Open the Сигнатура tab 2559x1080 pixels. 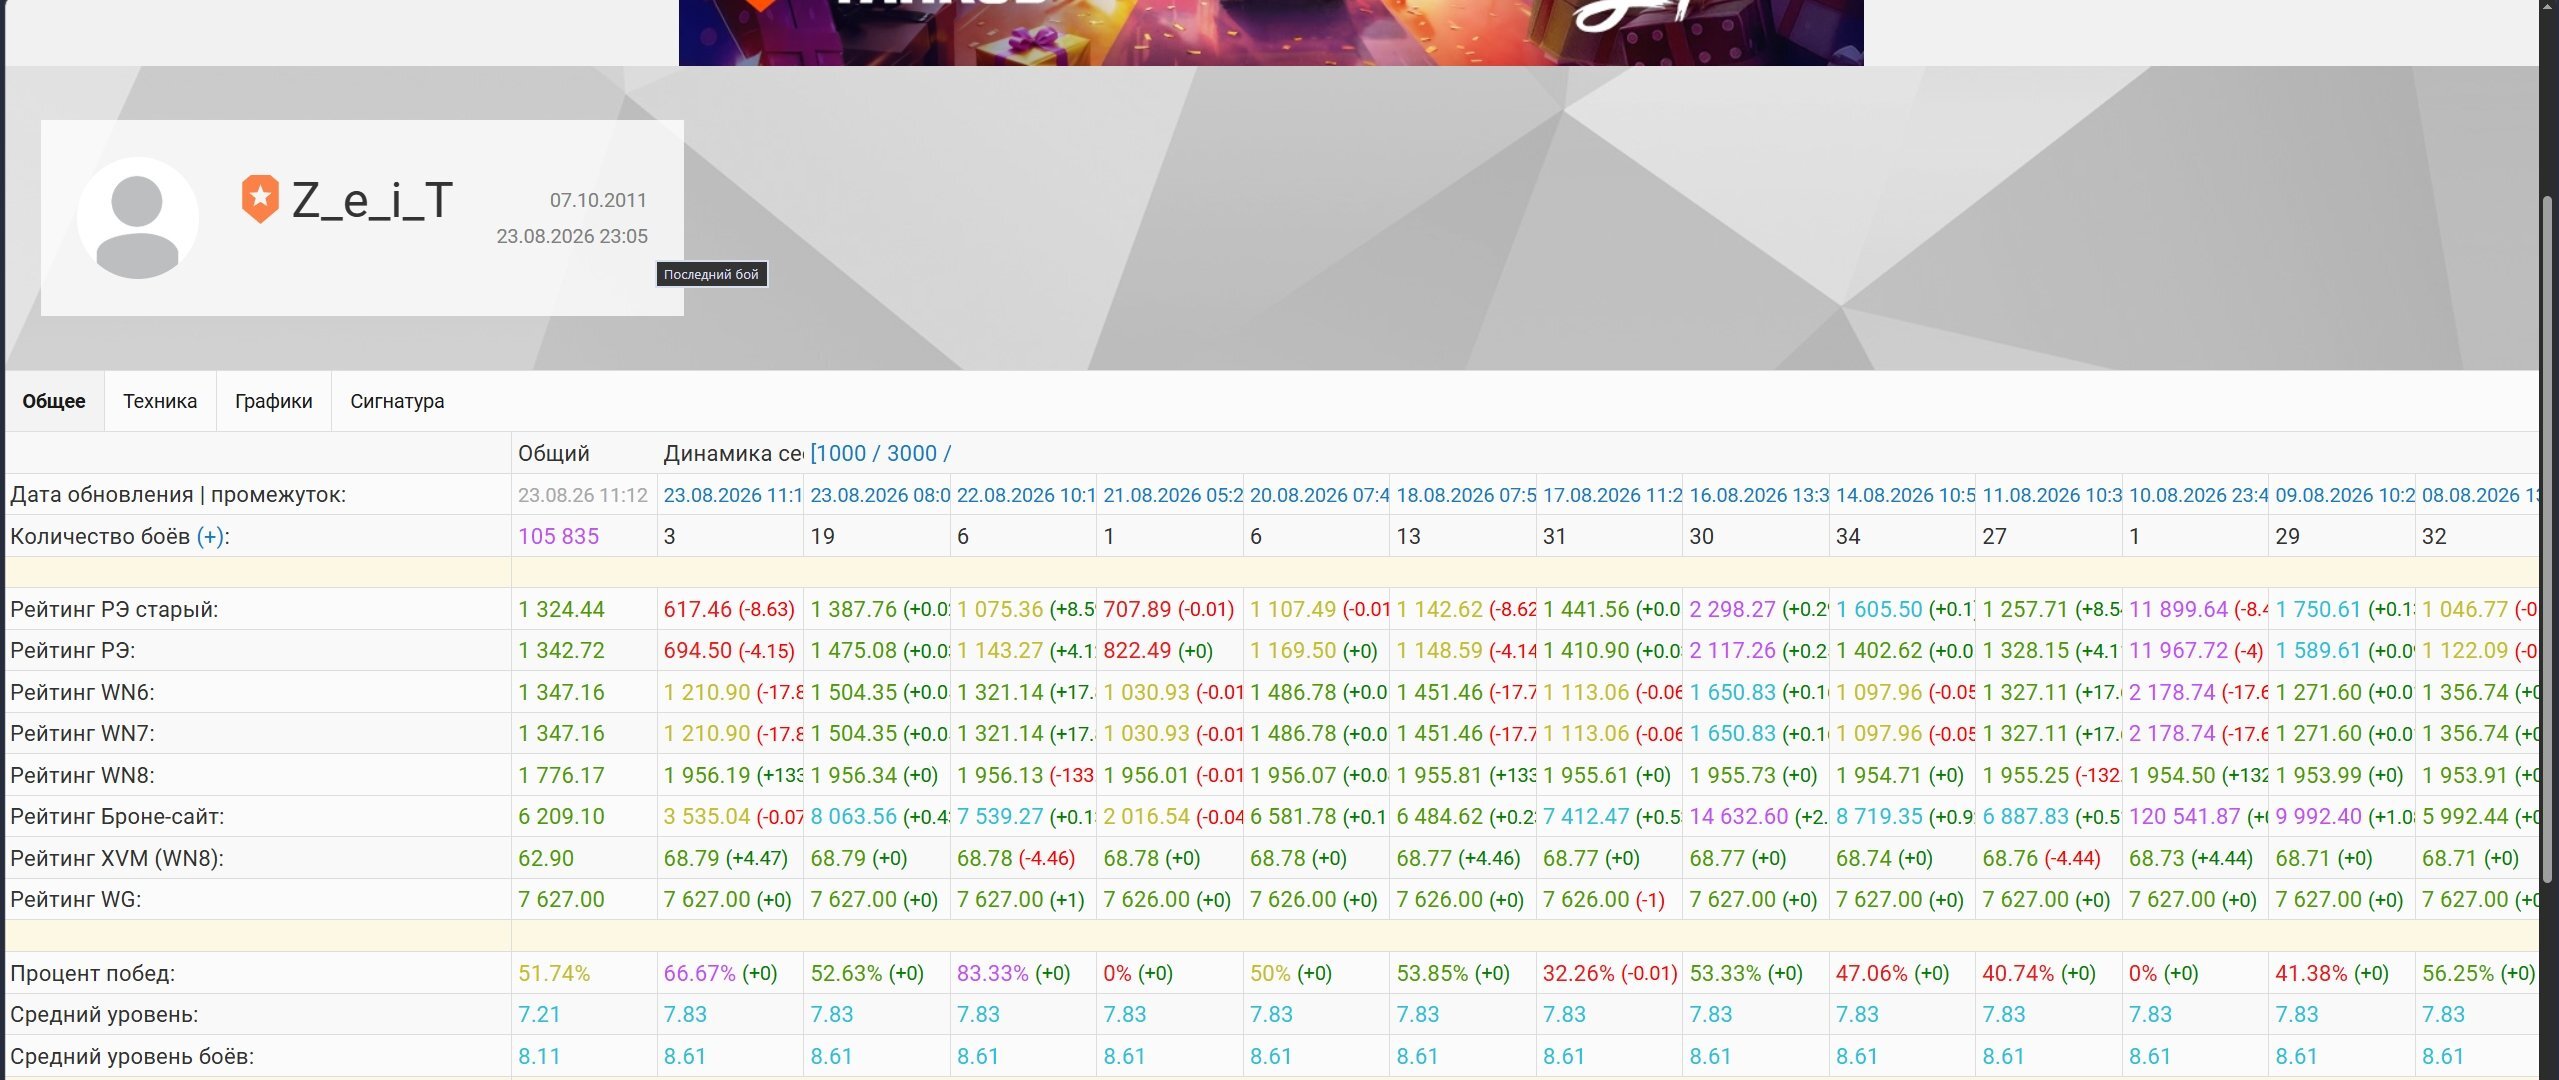coord(397,401)
